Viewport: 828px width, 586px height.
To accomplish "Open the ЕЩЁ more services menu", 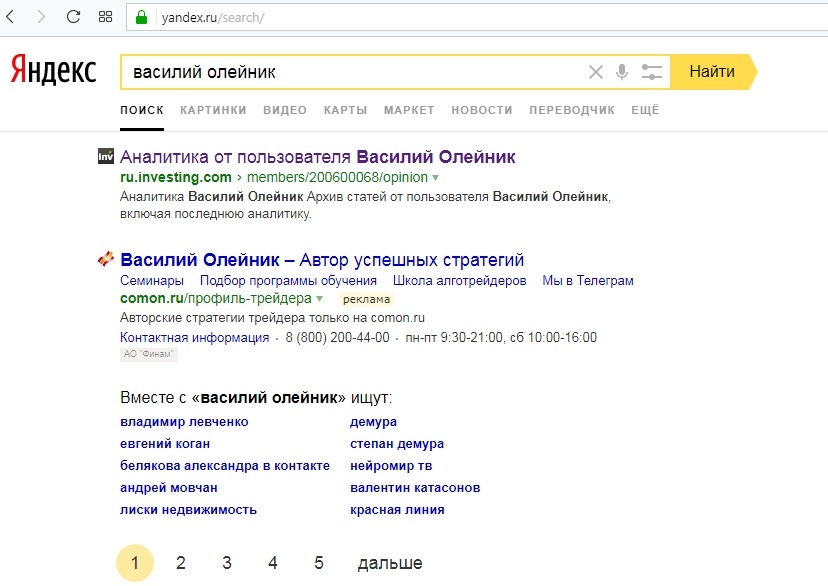I will [645, 110].
